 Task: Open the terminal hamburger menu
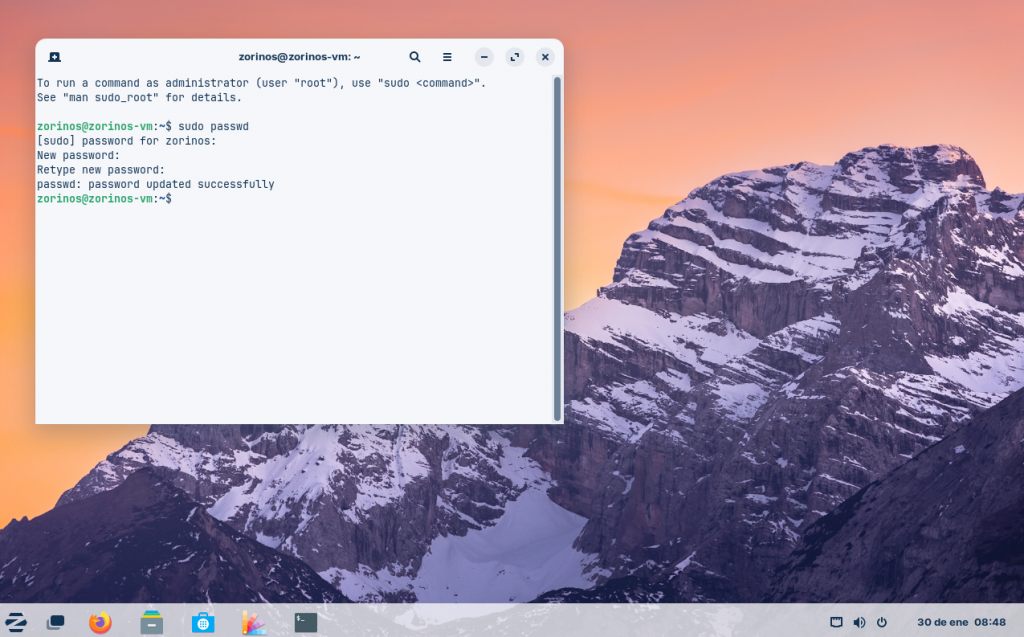point(447,57)
